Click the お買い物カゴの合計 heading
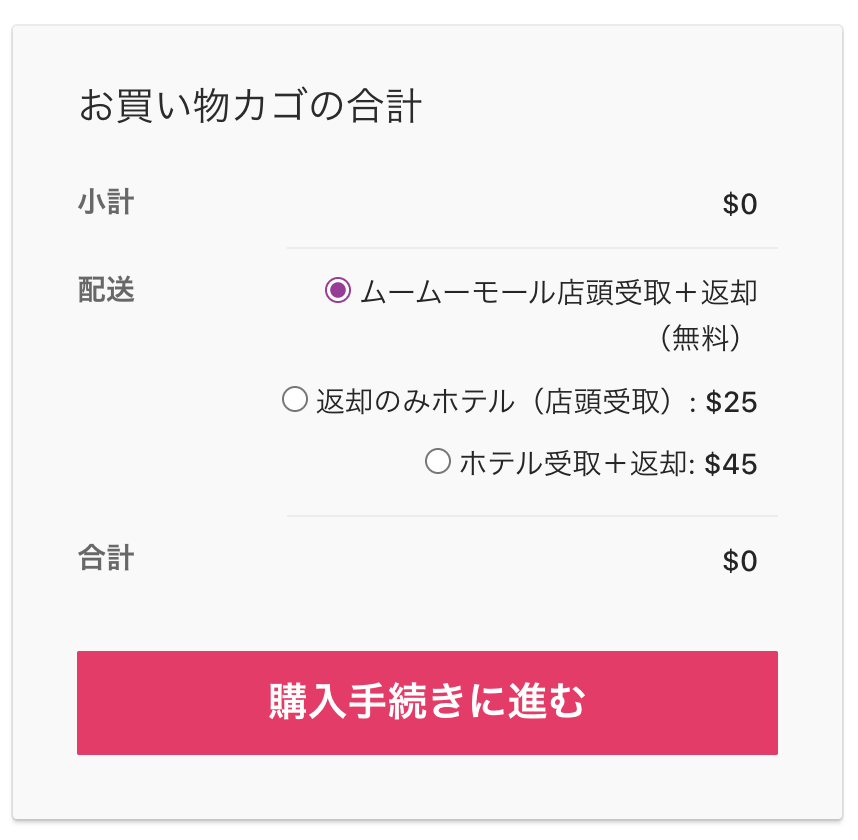 (250, 107)
